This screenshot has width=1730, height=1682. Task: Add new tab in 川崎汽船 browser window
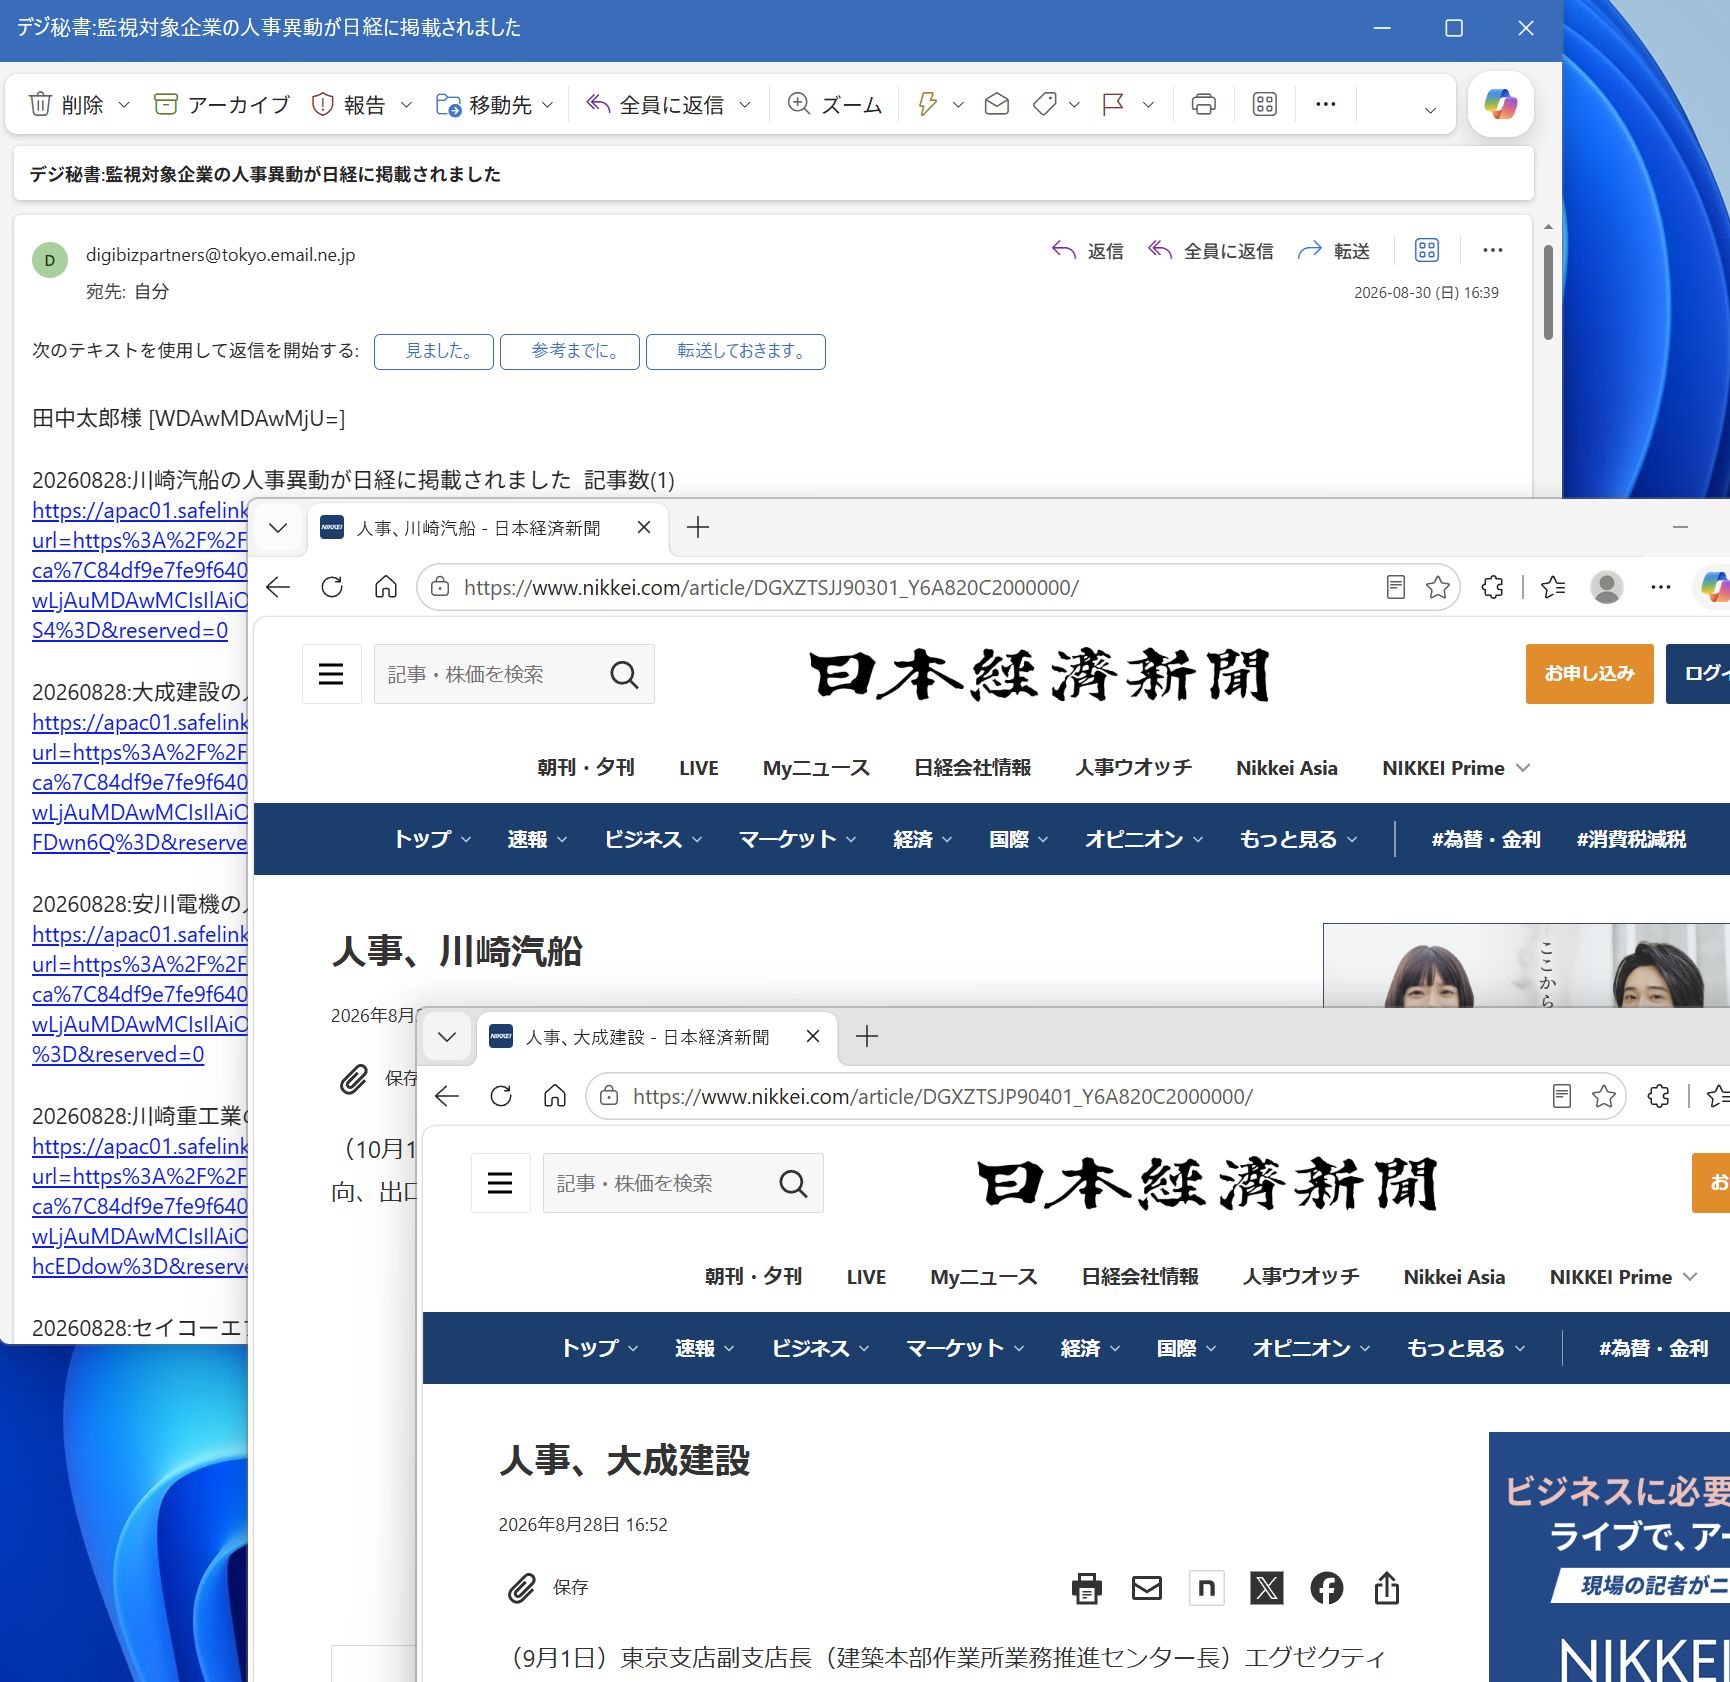click(x=698, y=527)
